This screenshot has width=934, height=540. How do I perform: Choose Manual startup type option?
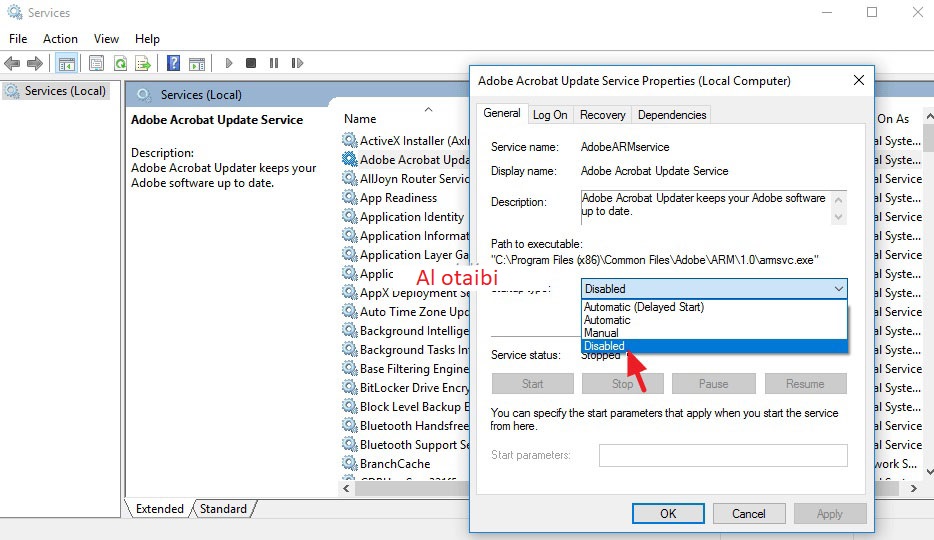[714, 333]
